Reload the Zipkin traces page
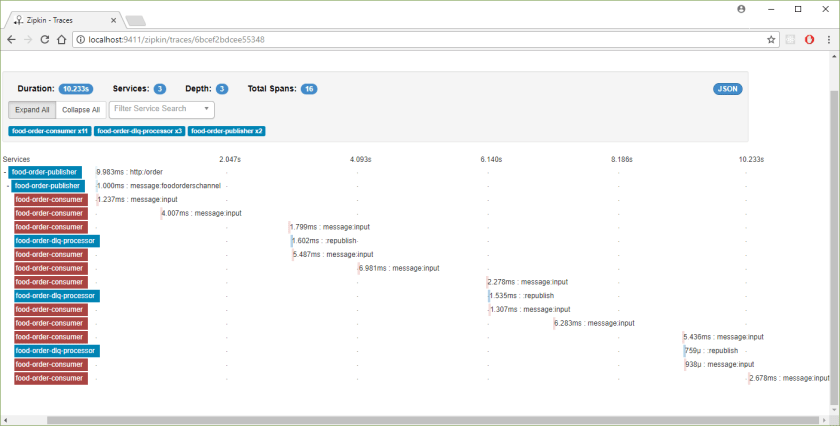840x426 pixels. (x=44, y=39)
